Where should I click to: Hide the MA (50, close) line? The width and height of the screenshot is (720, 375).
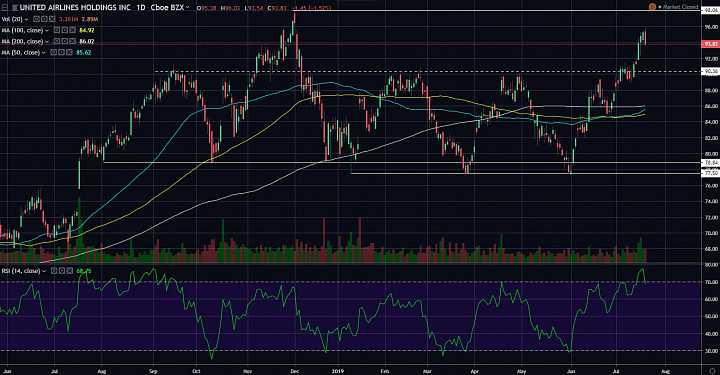point(53,52)
